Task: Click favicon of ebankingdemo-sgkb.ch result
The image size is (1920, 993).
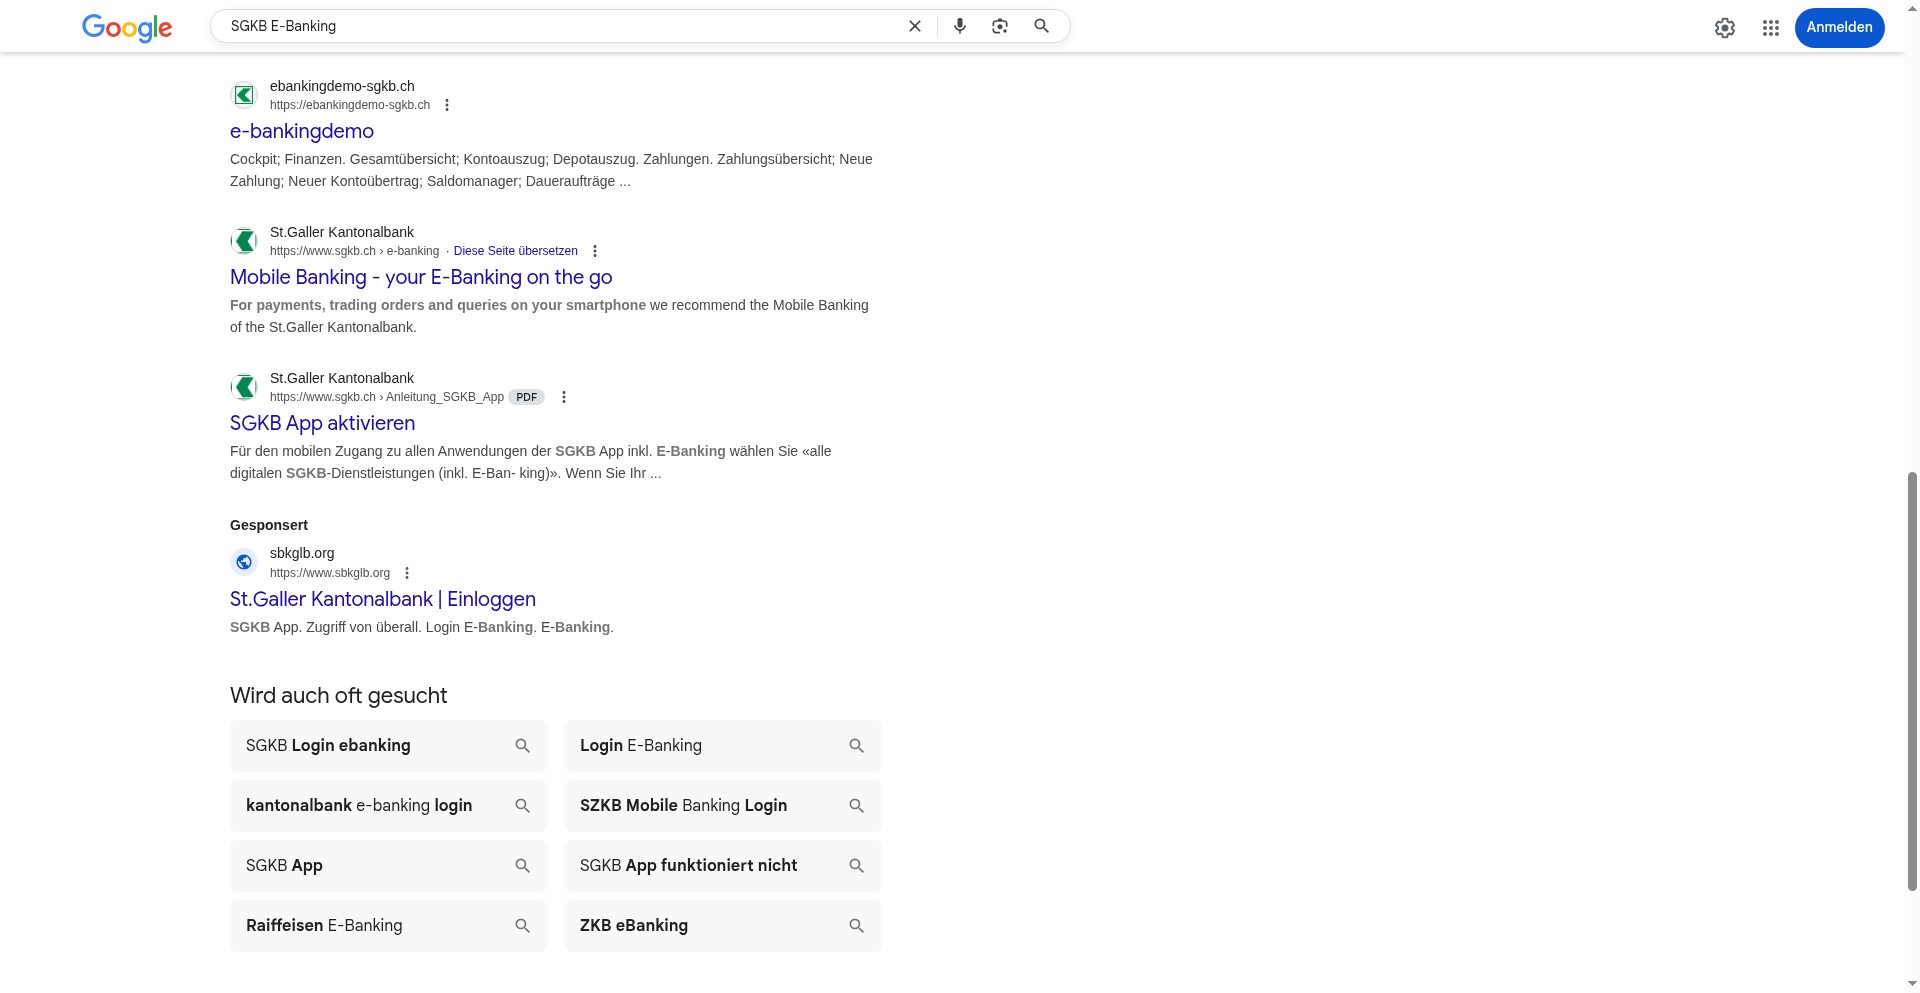Action: click(x=244, y=95)
